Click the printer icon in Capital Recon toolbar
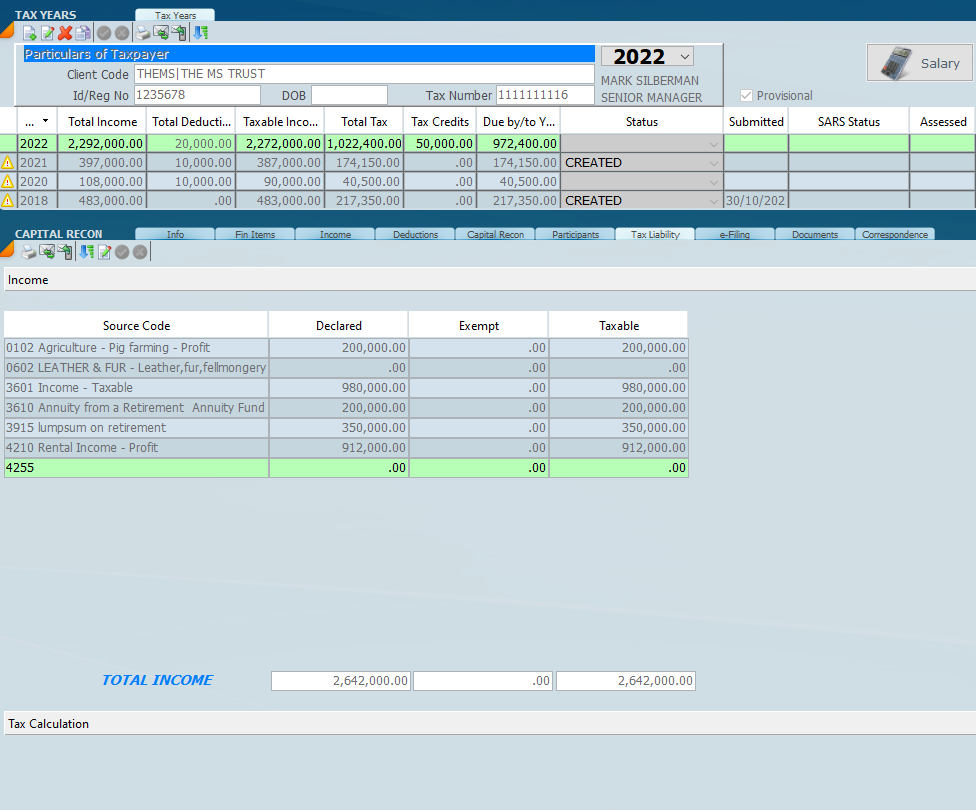Image resolution: width=976 pixels, height=810 pixels. [x=30, y=252]
